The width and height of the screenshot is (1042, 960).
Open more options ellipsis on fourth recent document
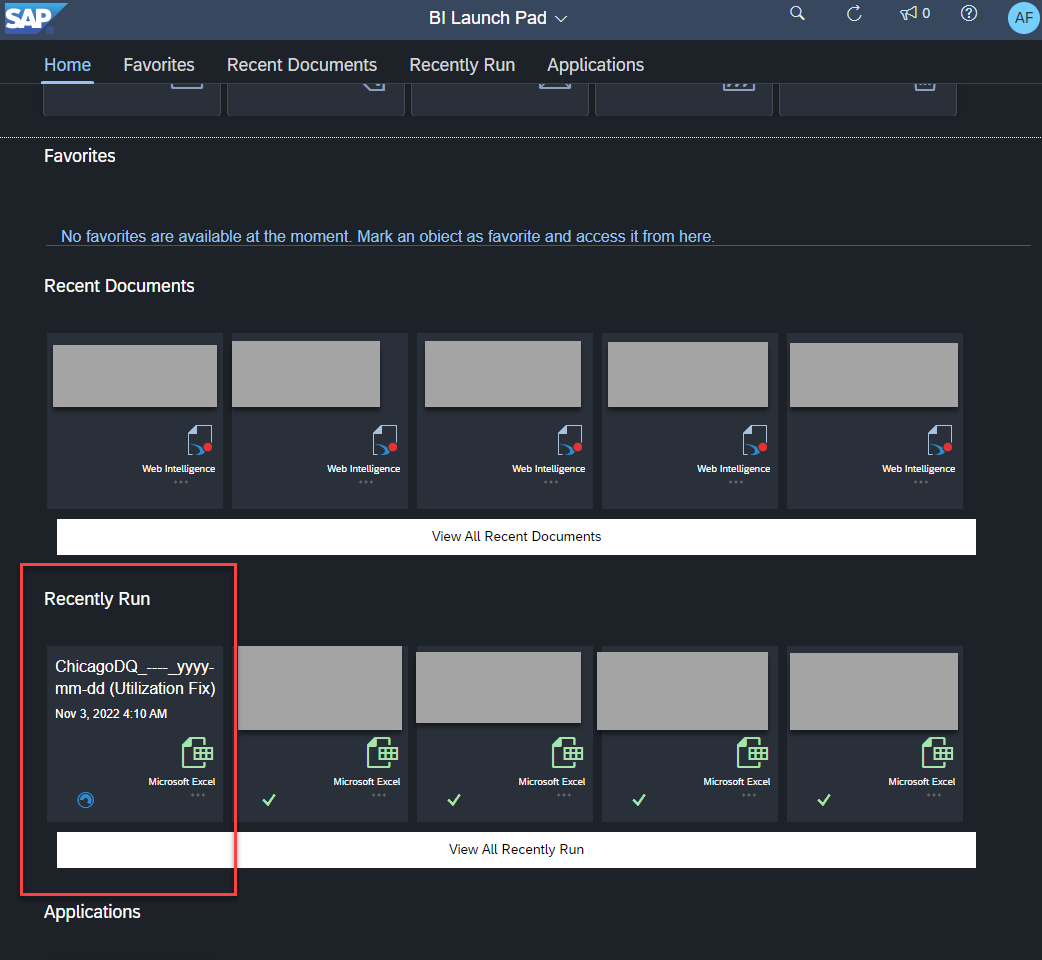(x=736, y=482)
